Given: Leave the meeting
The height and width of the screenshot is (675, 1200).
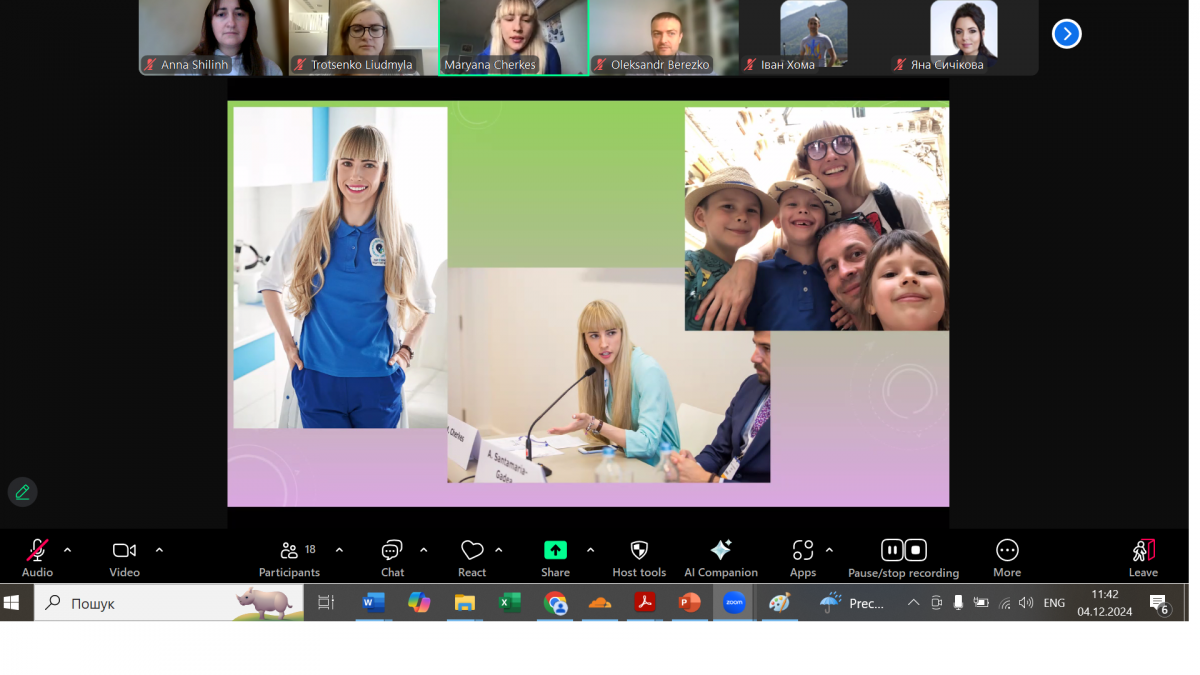Looking at the screenshot, I should [x=1143, y=551].
